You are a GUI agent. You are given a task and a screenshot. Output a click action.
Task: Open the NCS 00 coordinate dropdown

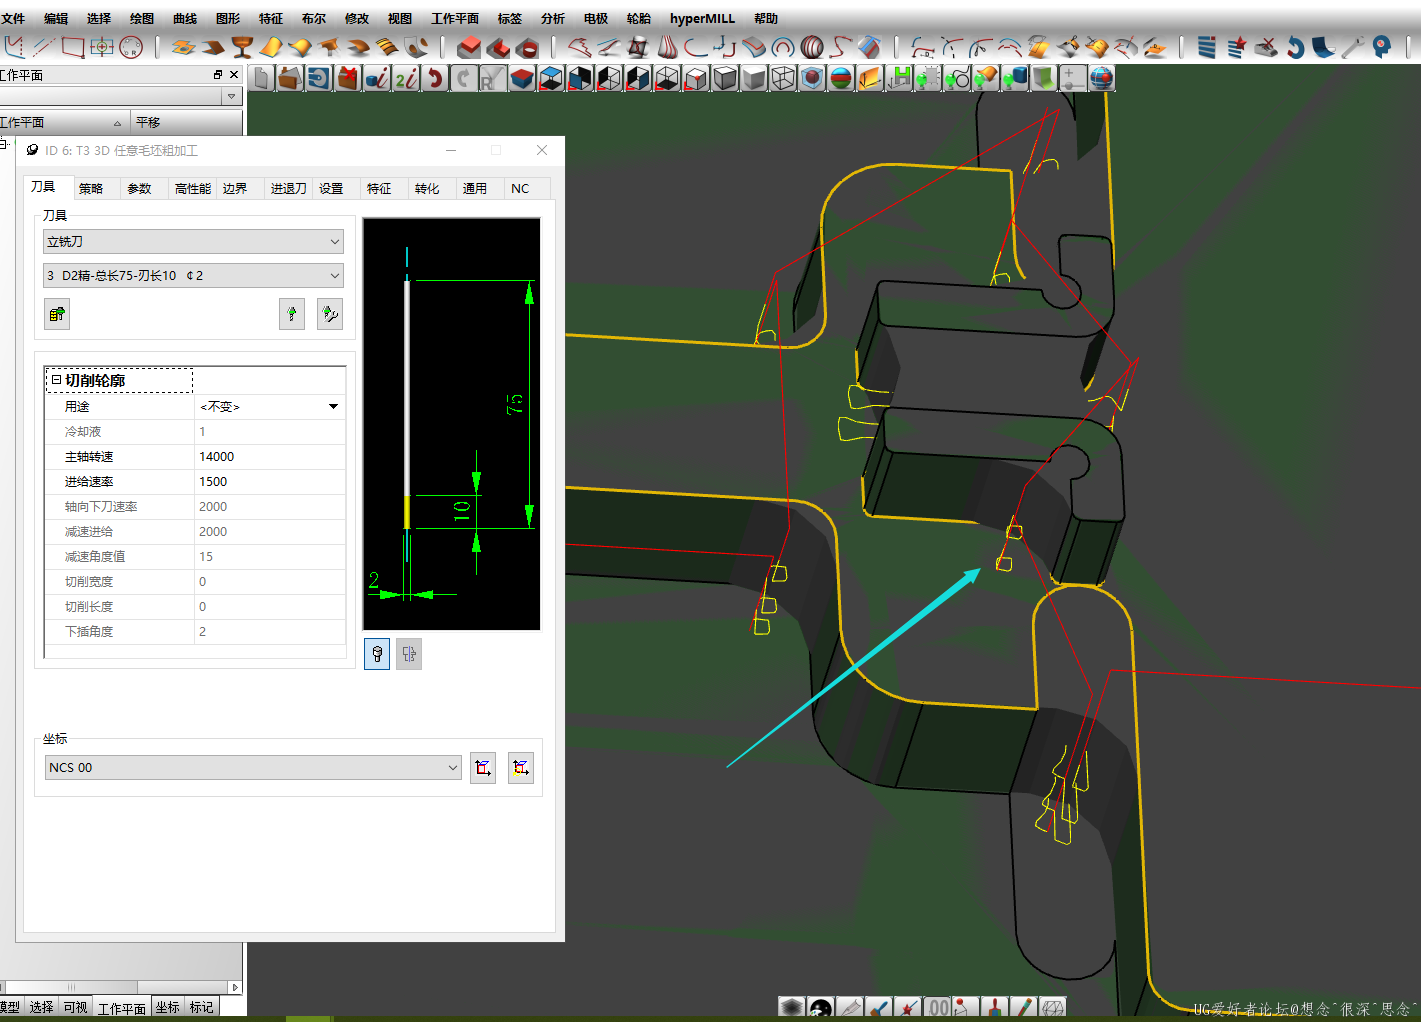(x=253, y=768)
